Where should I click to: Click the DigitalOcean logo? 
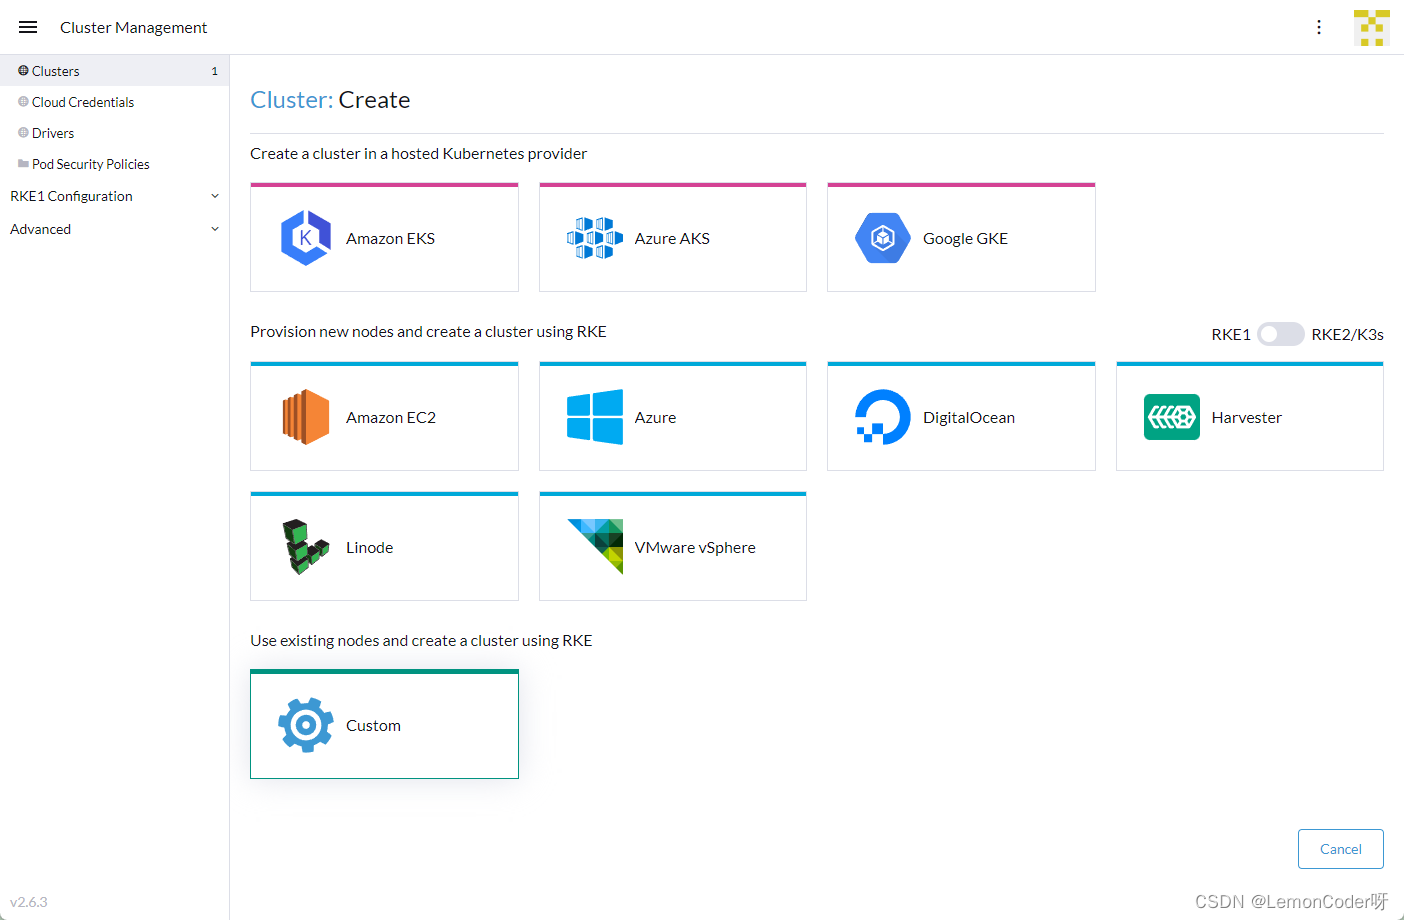(883, 417)
